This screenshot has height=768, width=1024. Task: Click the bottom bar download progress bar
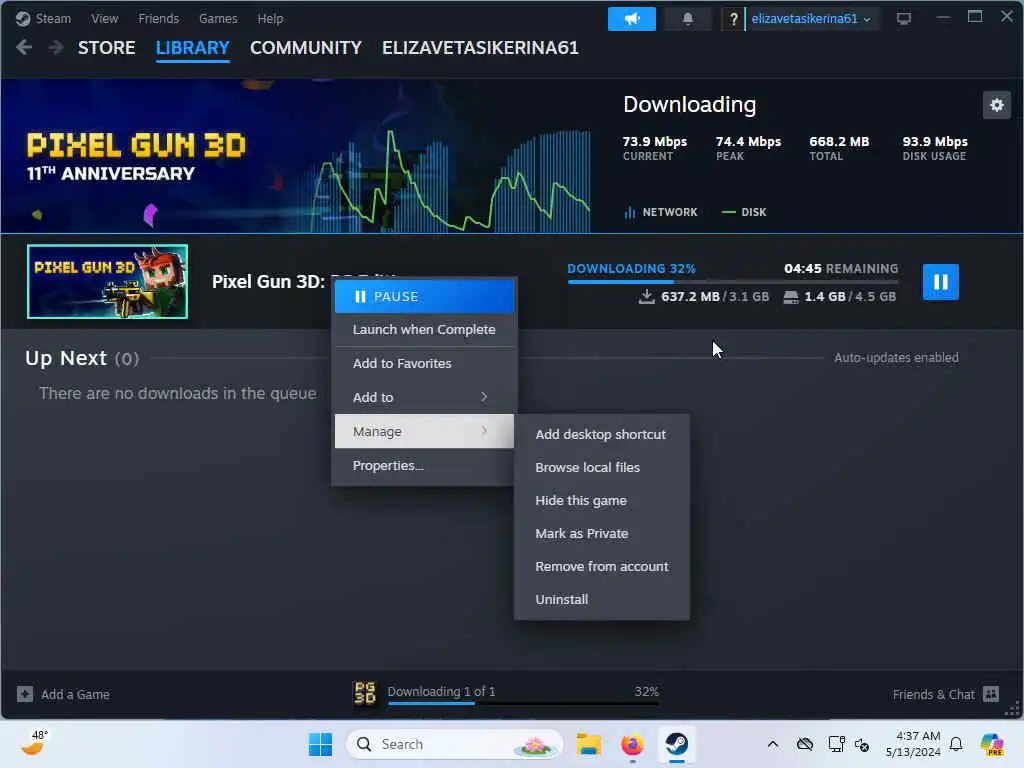(523, 703)
